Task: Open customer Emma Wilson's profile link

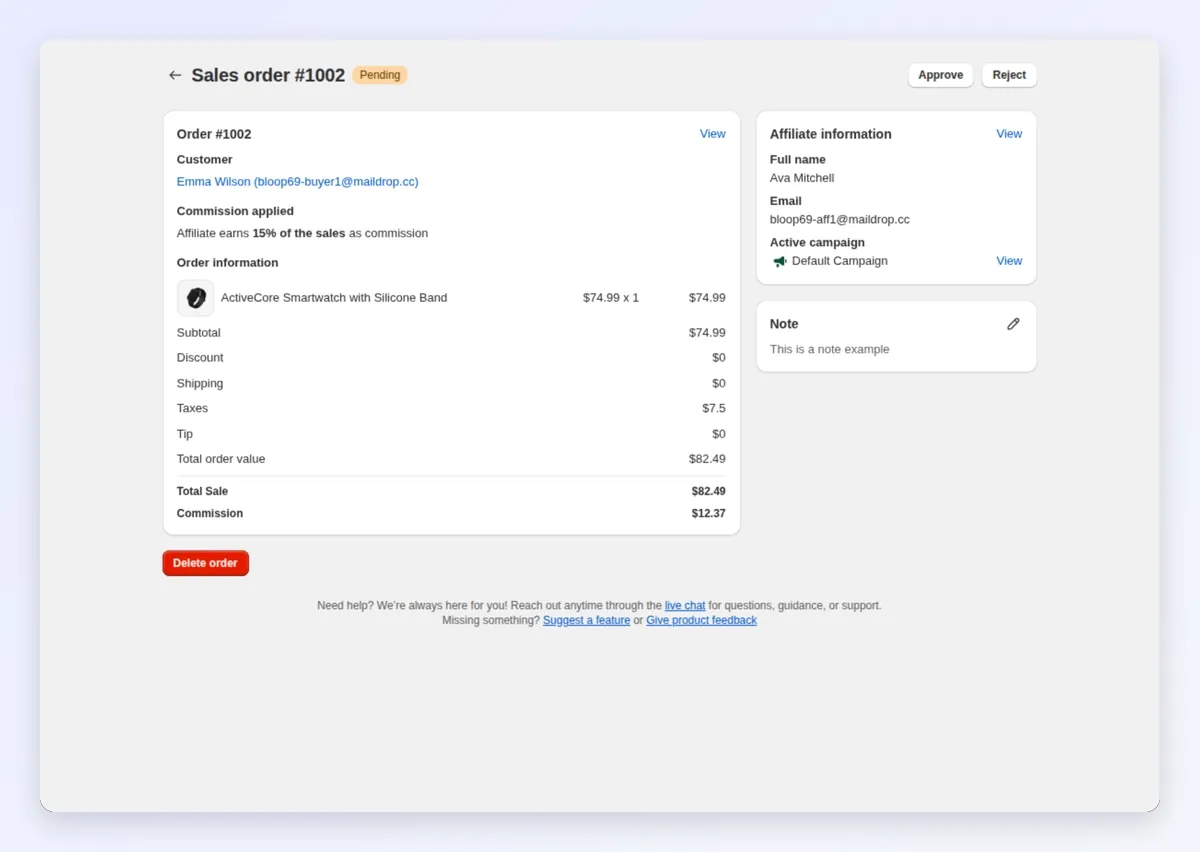Action: [298, 182]
